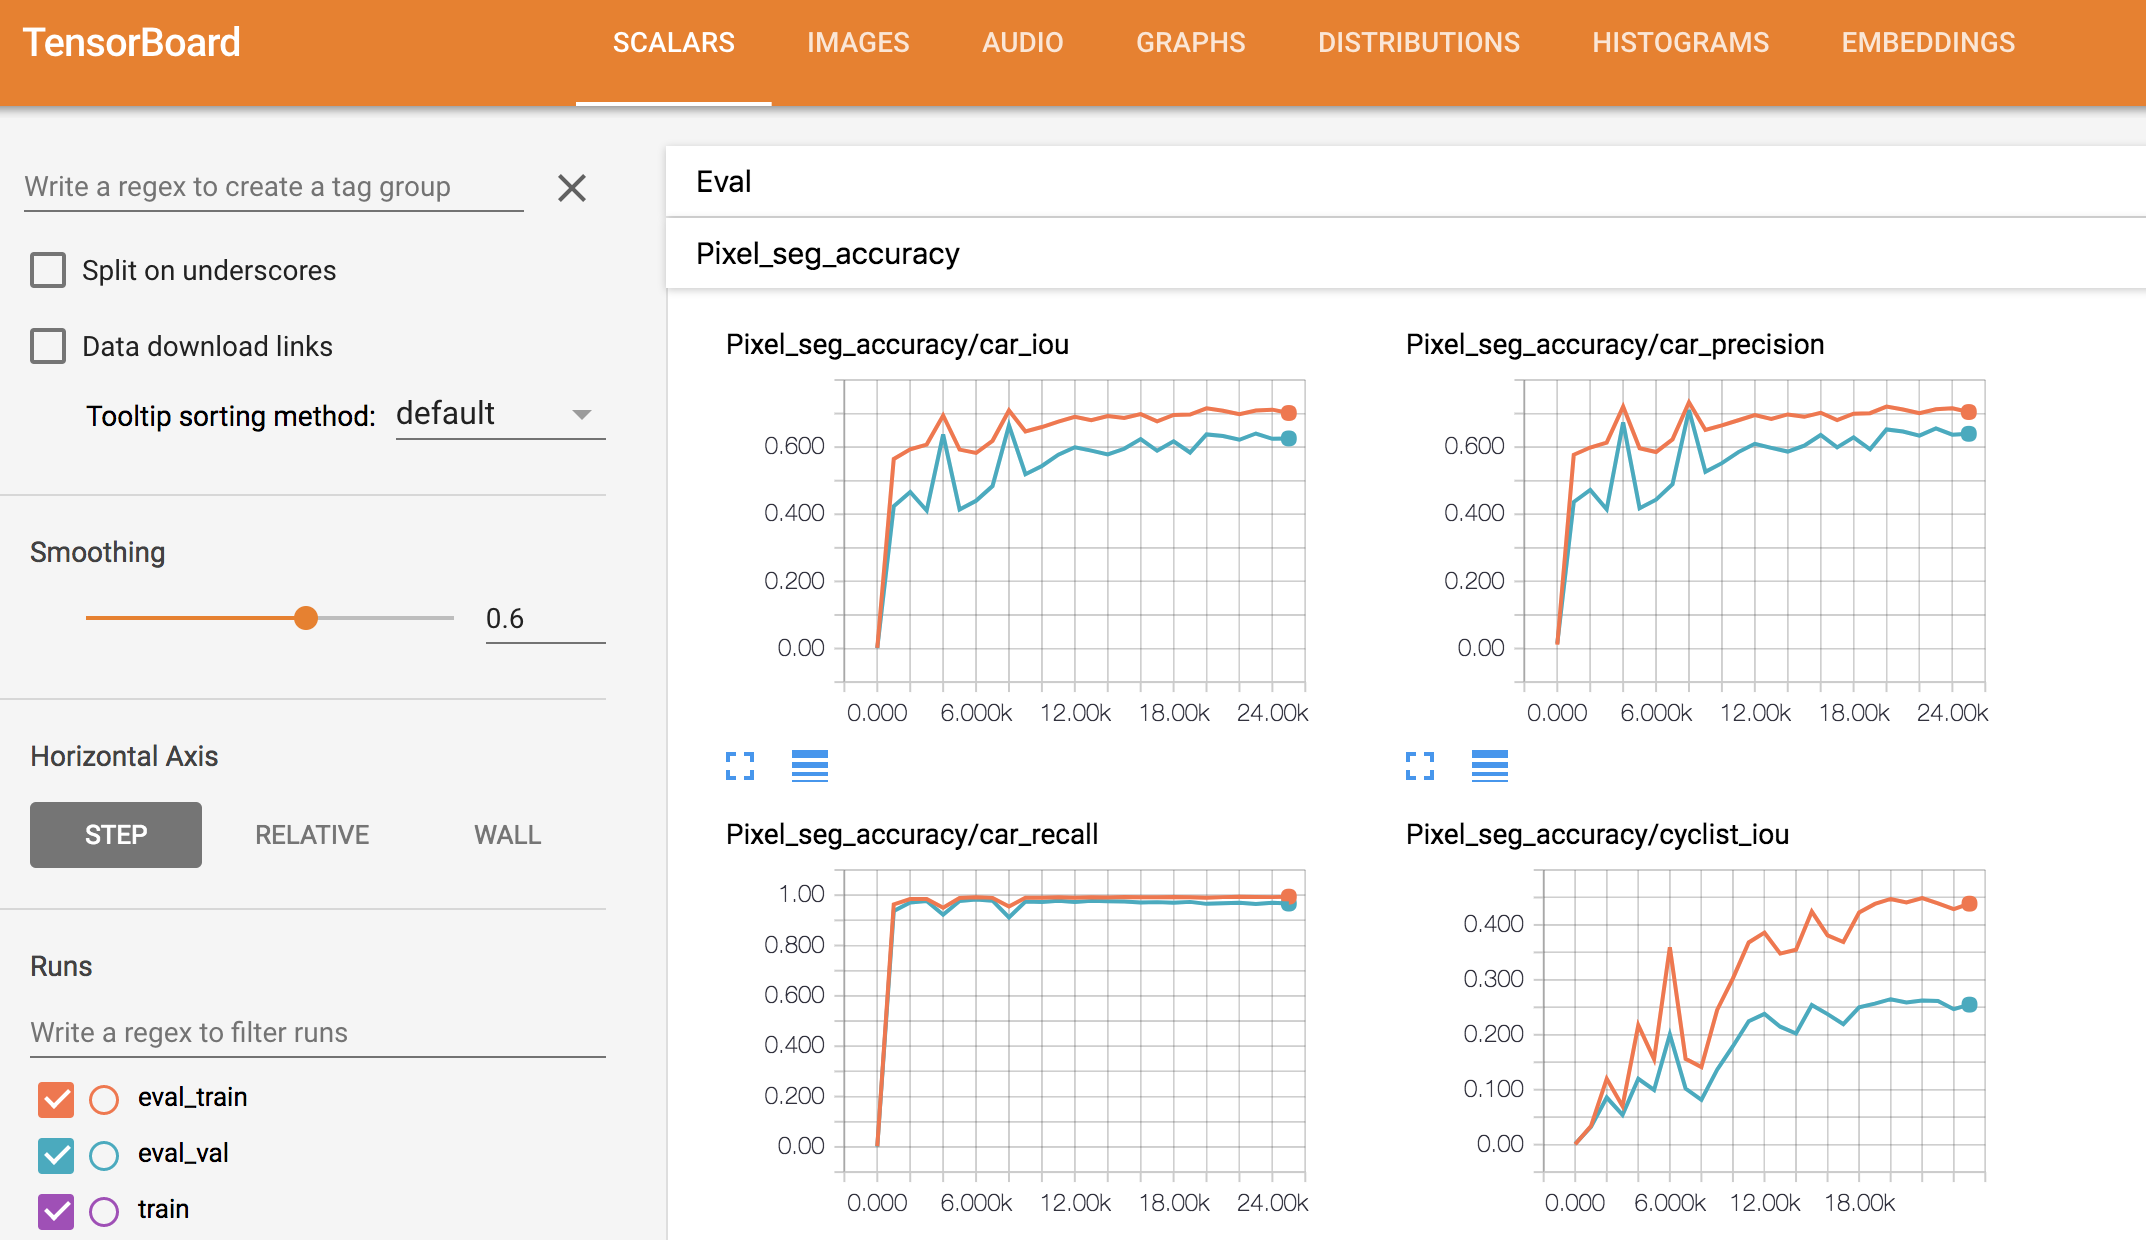Toggle log scale under car_precision chart
Image resolution: width=2146 pixels, height=1240 pixels.
click(x=1489, y=766)
